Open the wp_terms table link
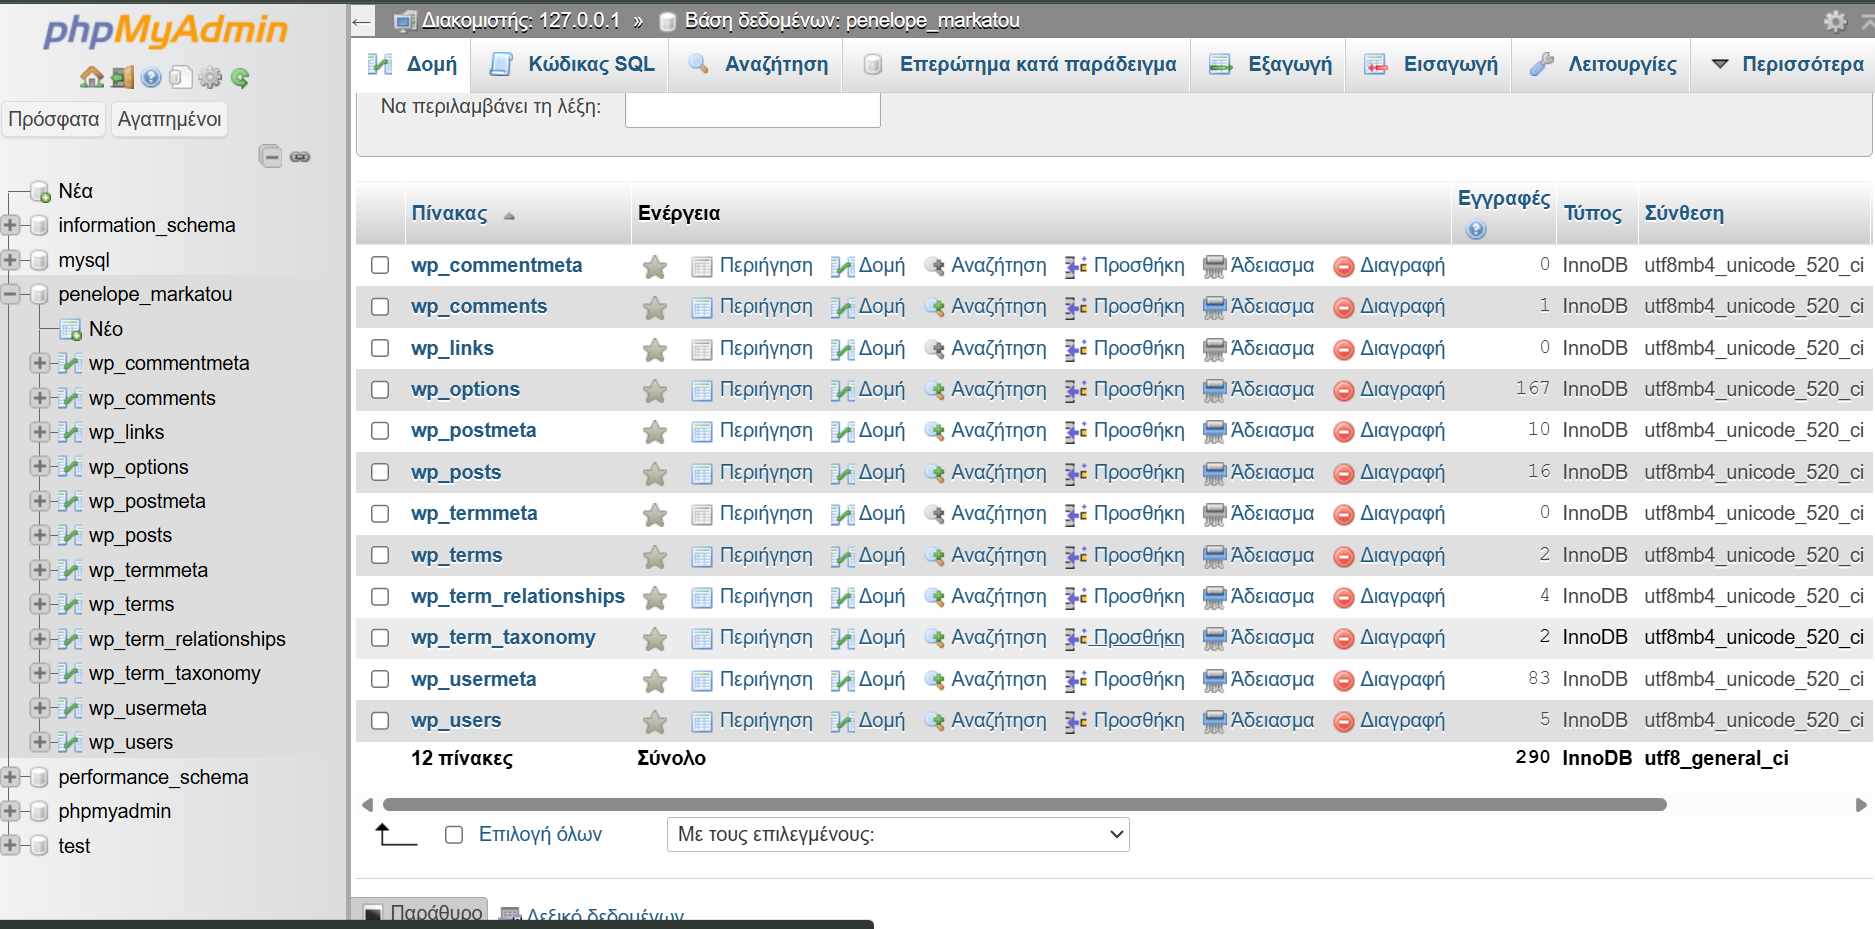1875x929 pixels. coord(456,555)
